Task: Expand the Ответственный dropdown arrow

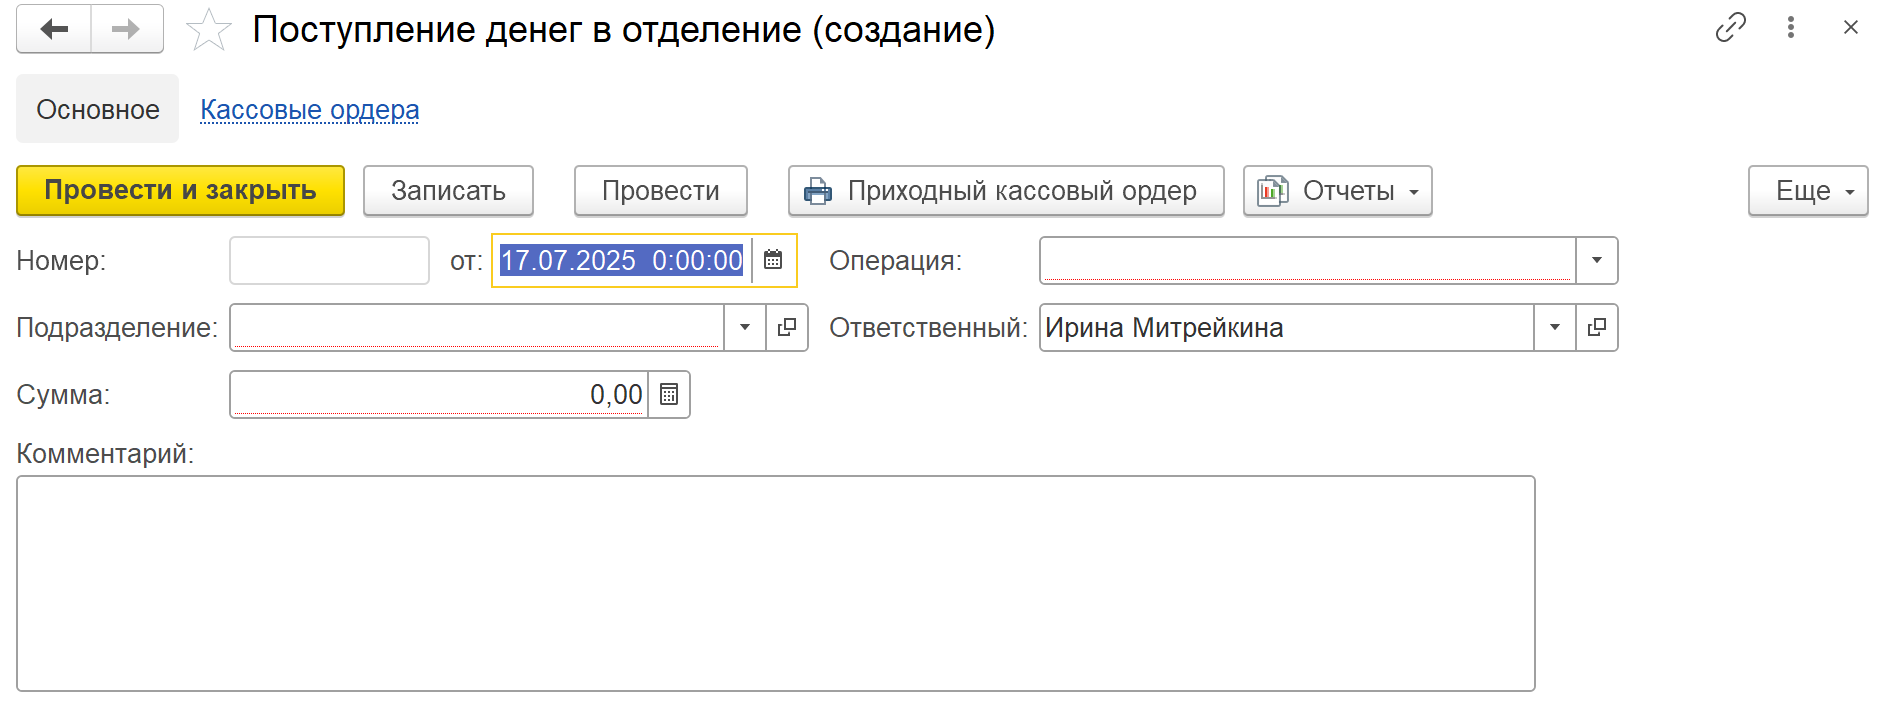Action: [x=1555, y=328]
